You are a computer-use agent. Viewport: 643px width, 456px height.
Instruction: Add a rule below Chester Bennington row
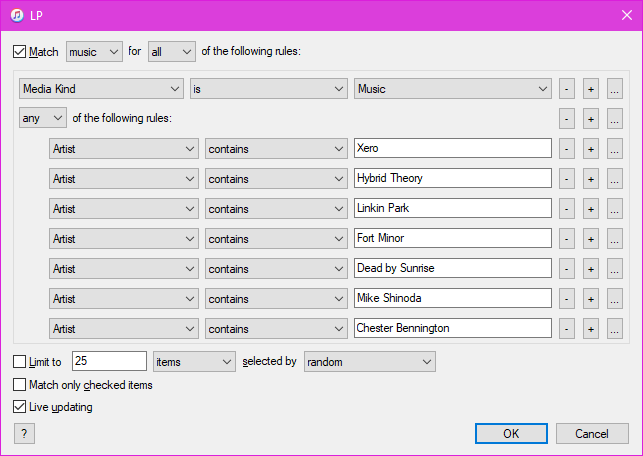(x=591, y=328)
